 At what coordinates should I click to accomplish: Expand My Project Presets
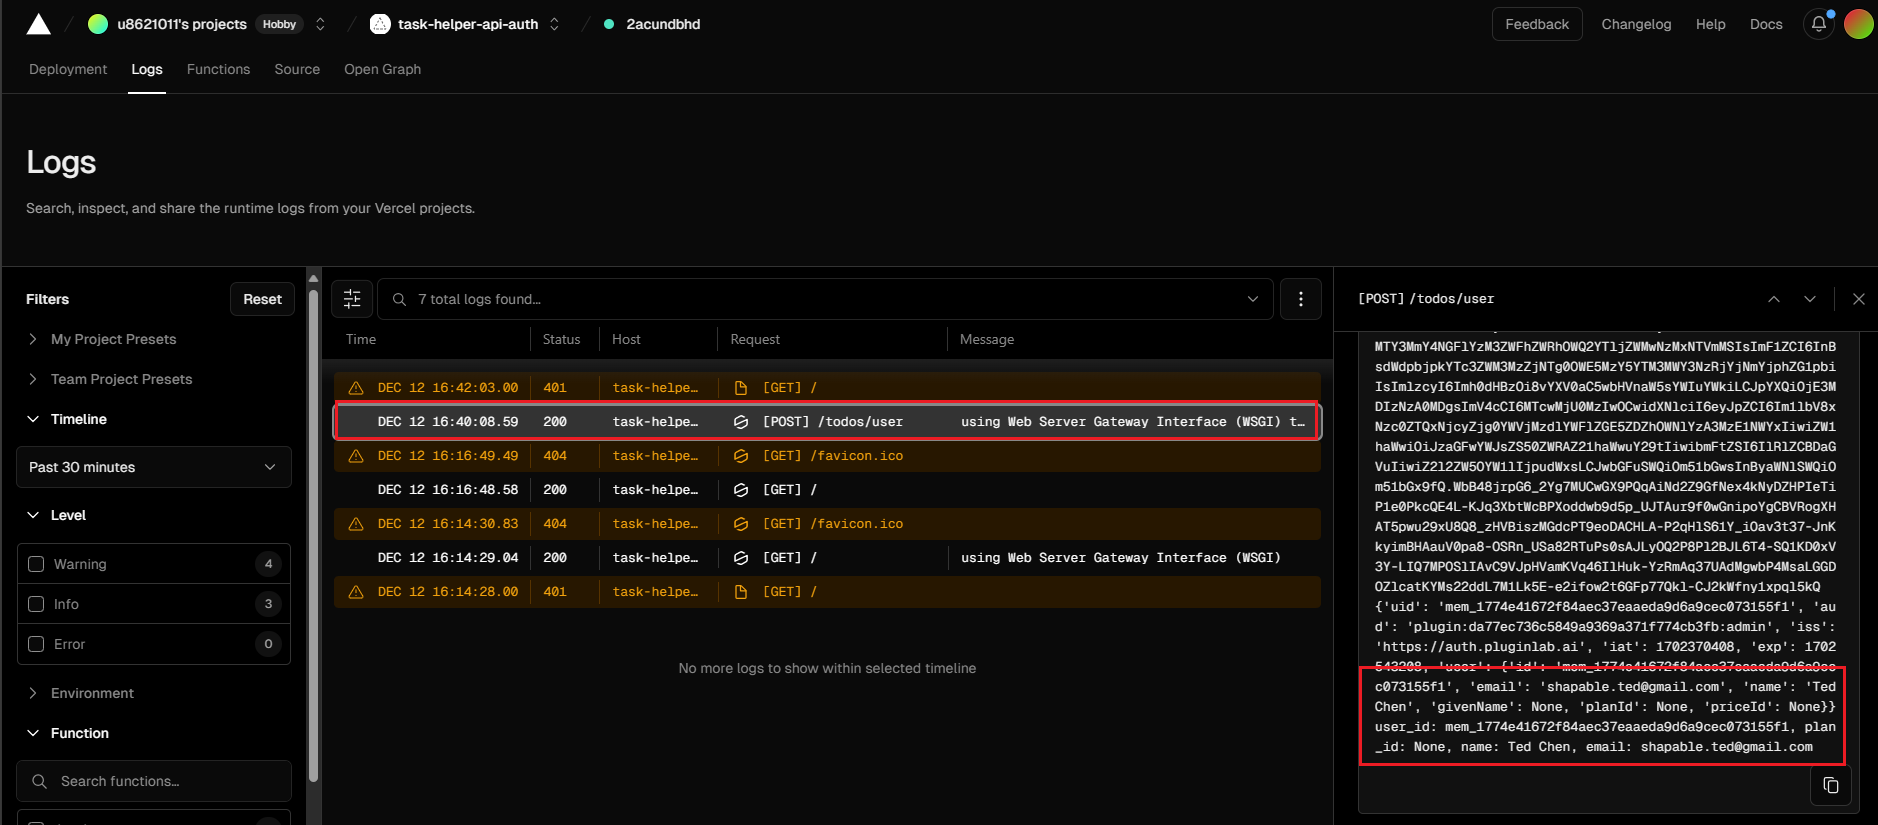[101, 339]
